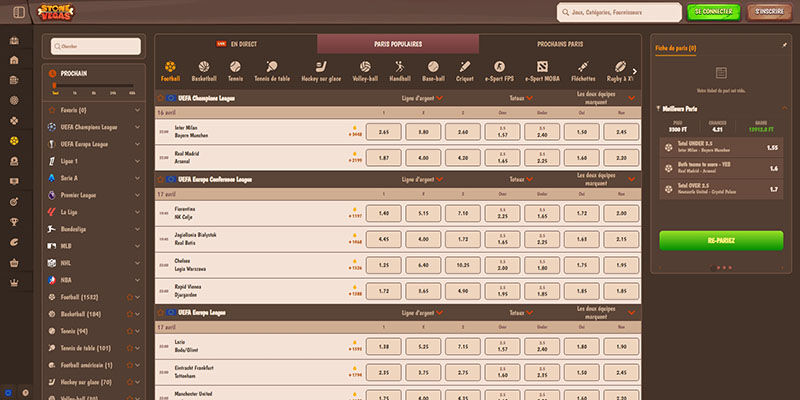Click the green RE-PARIEZ button
Image resolution: width=800 pixels, height=400 pixels.
click(721, 240)
